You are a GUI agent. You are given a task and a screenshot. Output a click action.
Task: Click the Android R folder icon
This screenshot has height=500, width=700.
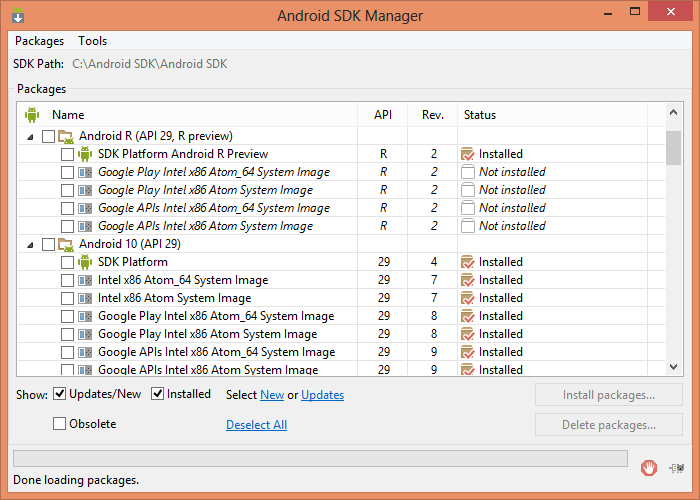click(x=66, y=136)
